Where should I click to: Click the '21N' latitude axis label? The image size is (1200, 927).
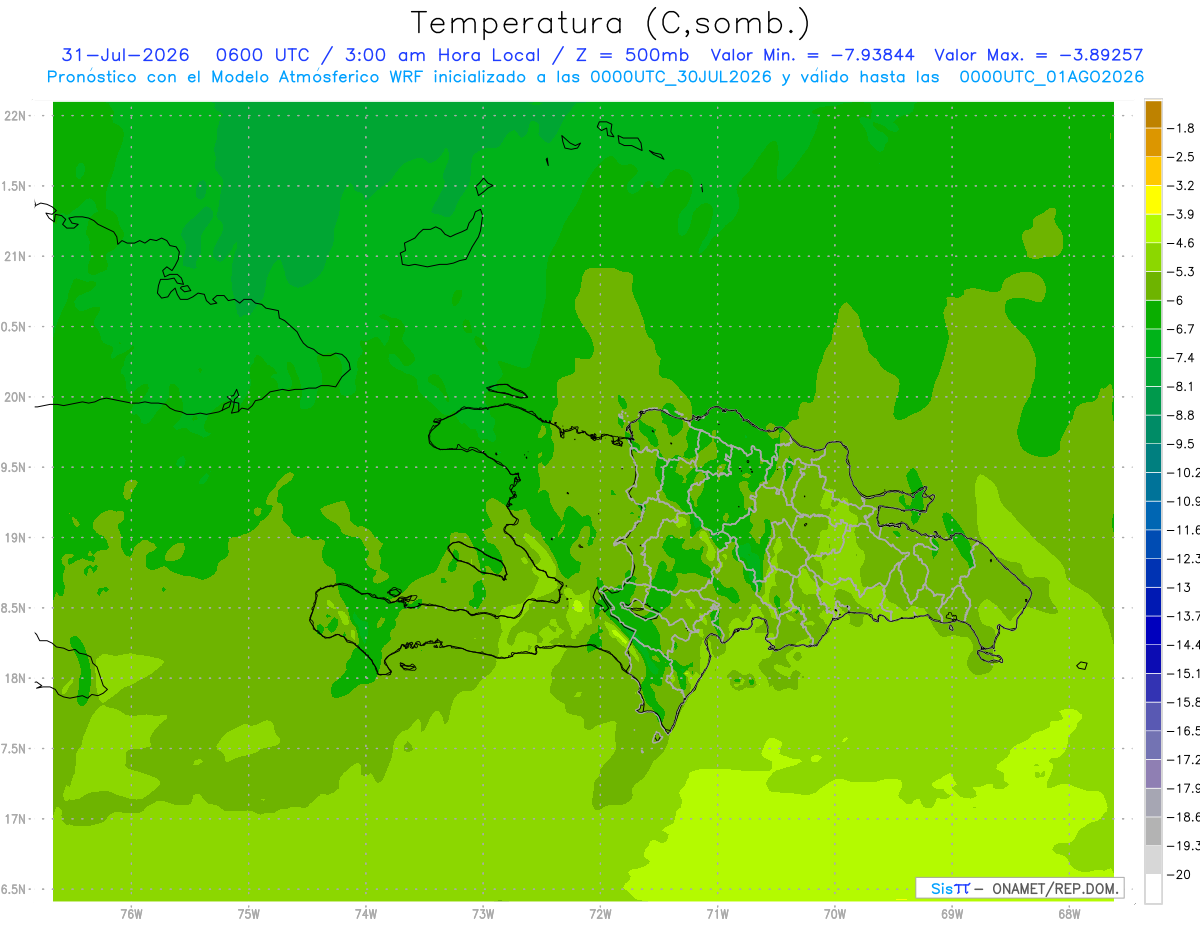coord(15,256)
